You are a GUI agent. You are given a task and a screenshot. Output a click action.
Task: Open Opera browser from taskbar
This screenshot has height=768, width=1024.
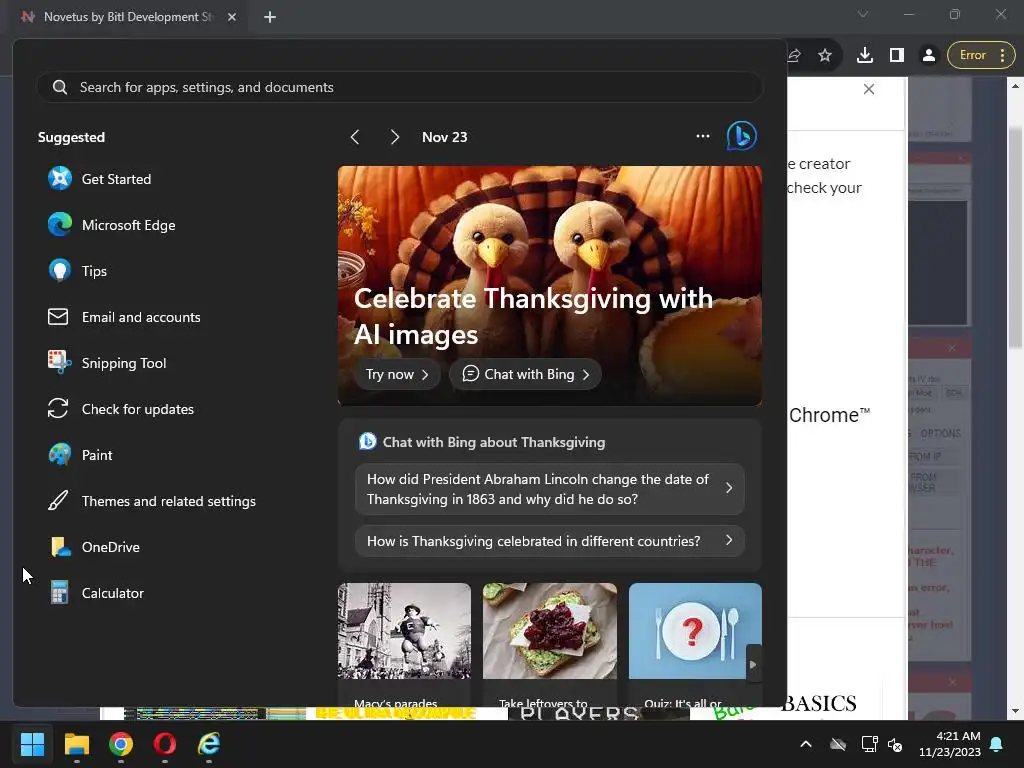point(165,744)
